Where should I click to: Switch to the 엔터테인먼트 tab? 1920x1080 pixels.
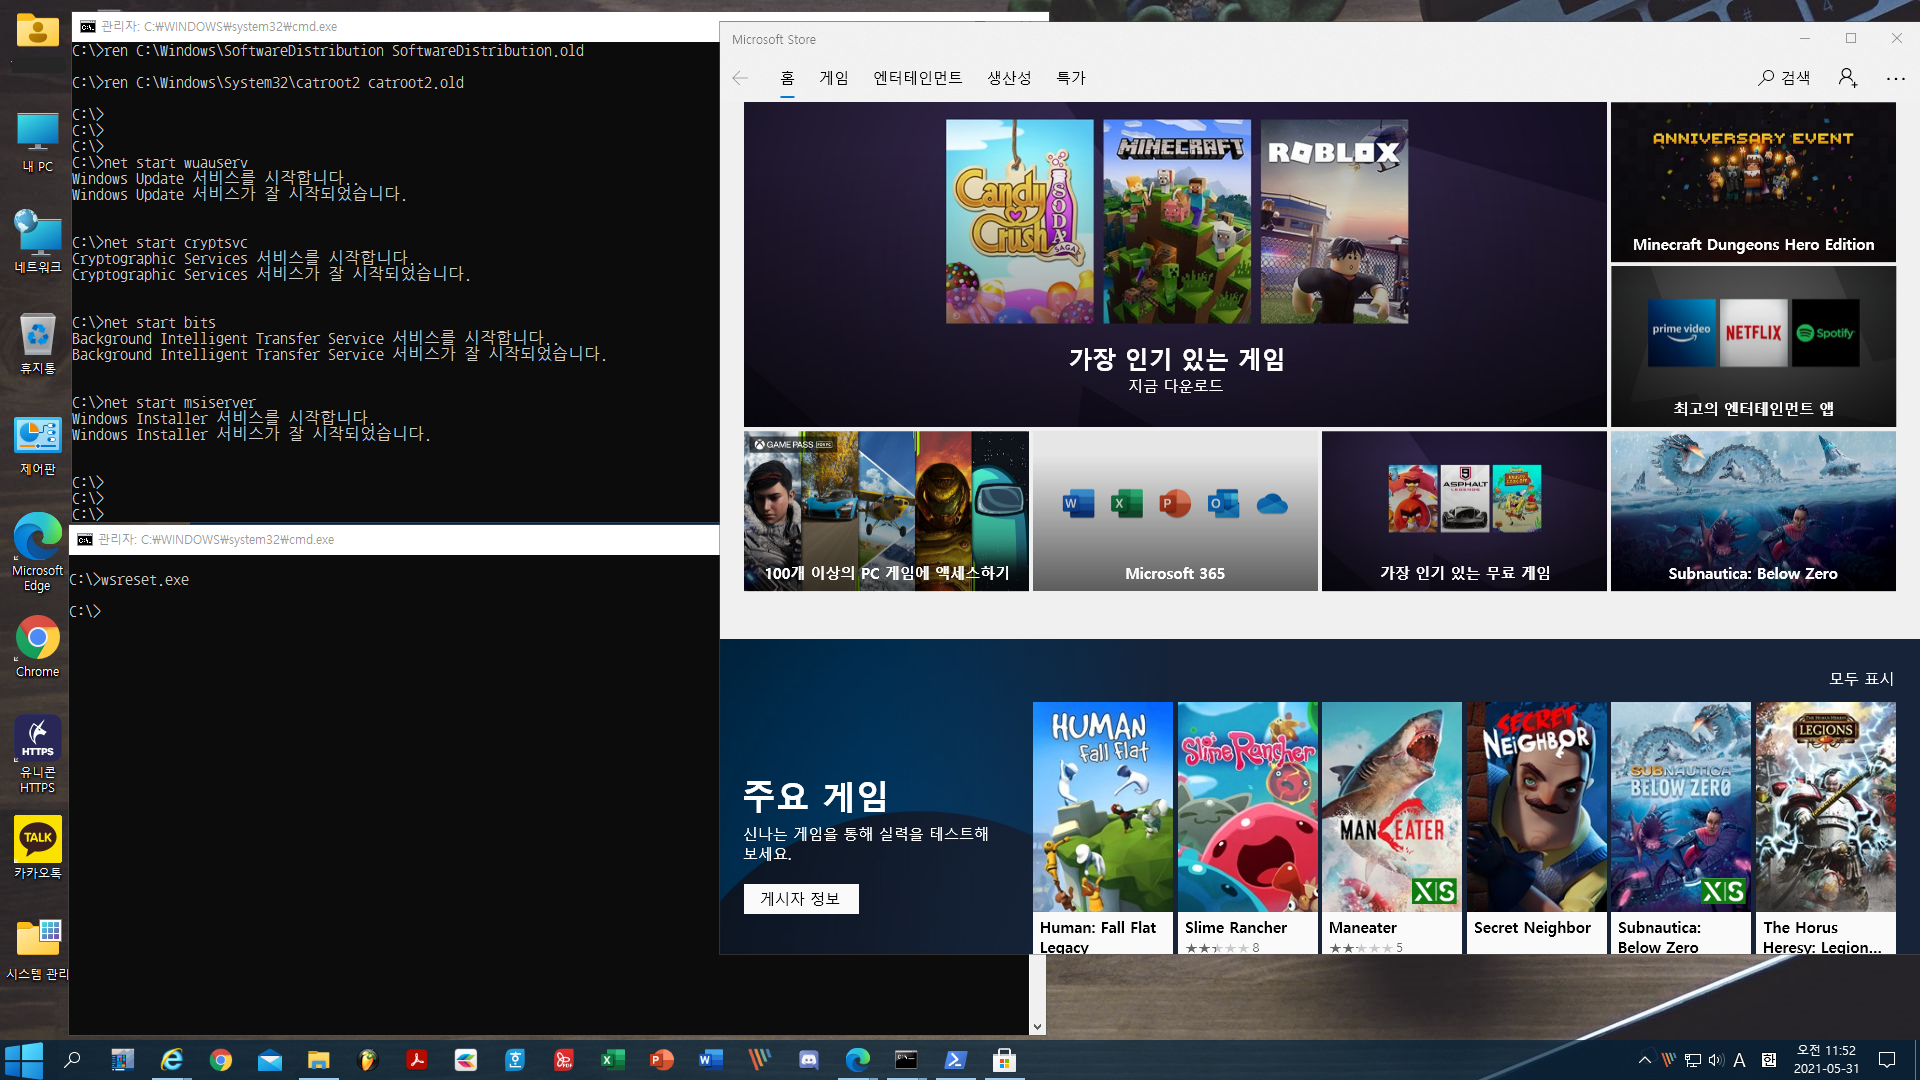click(918, 78)
